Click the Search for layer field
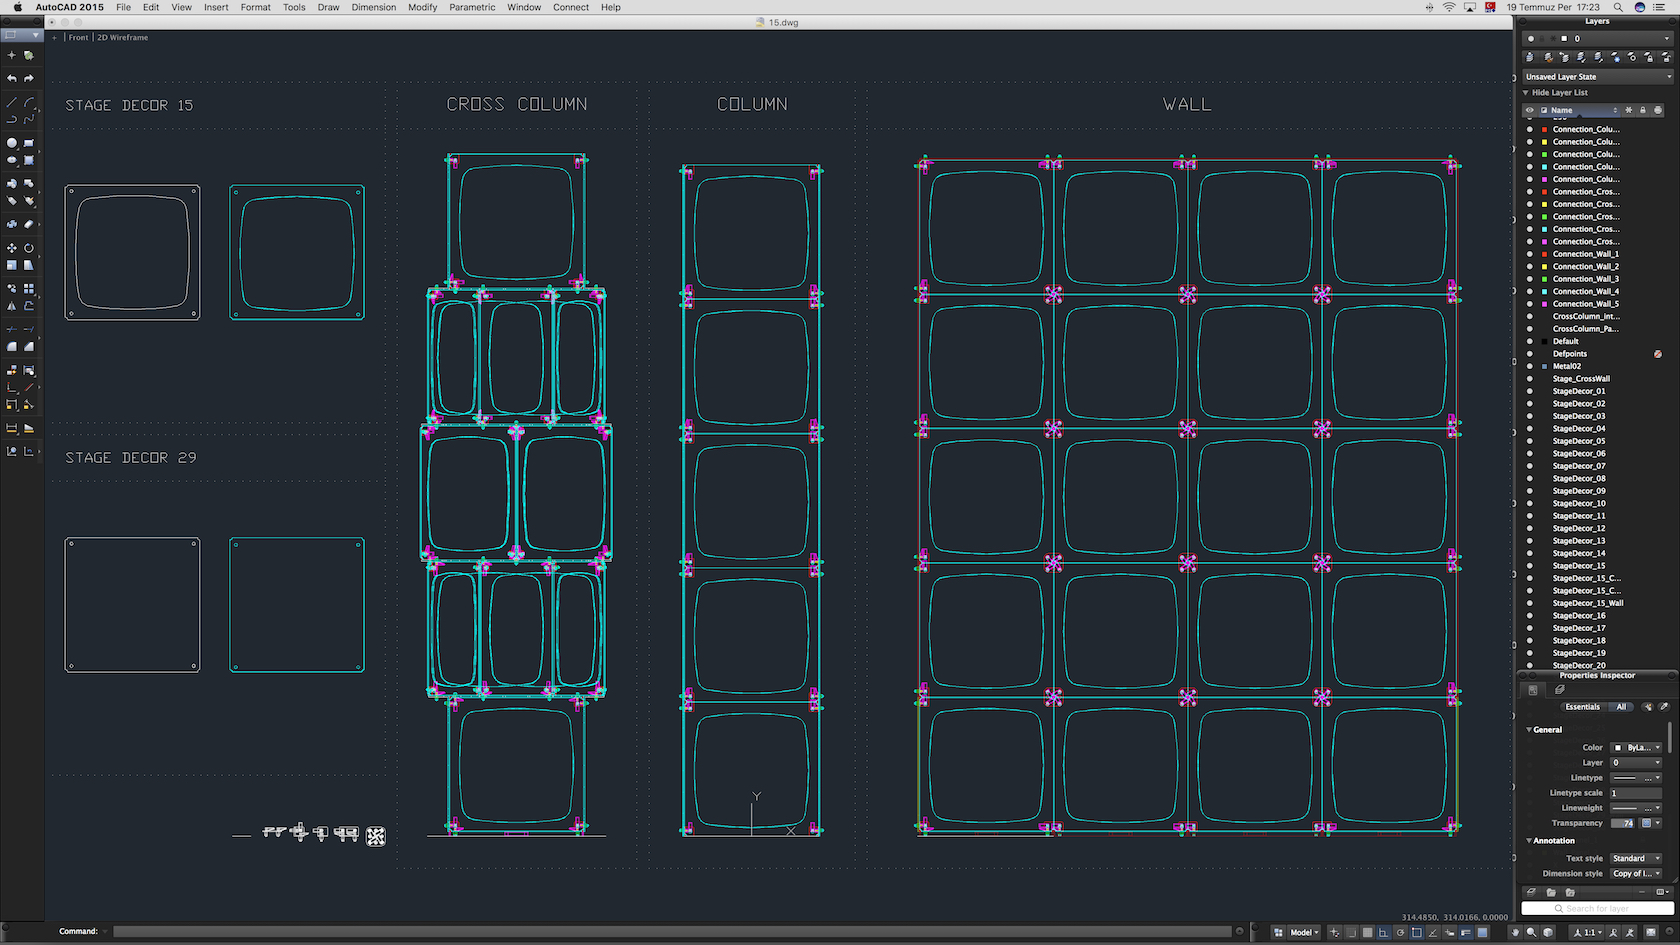Screen dimensions: 1680x945 point(1597,909)
